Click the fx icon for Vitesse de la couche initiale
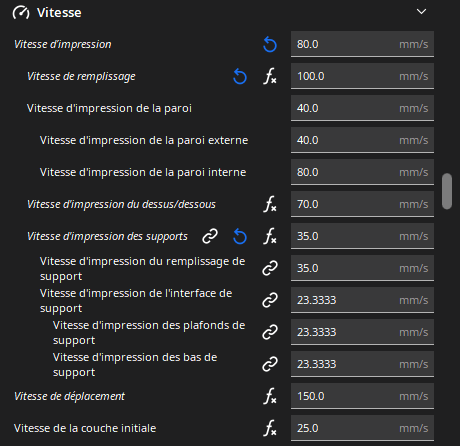 coord(270,428)
